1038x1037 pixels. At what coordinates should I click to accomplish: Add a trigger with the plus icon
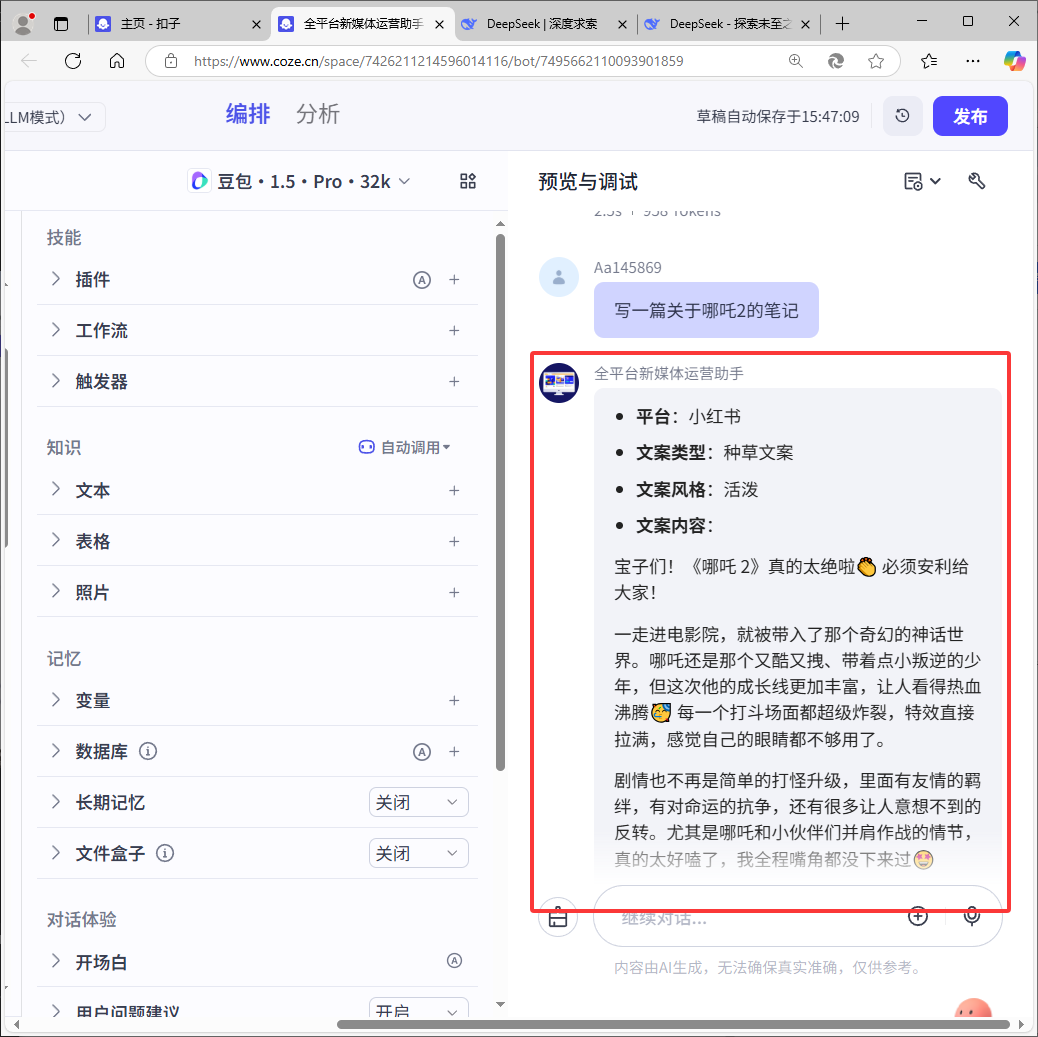coord(454,381)
